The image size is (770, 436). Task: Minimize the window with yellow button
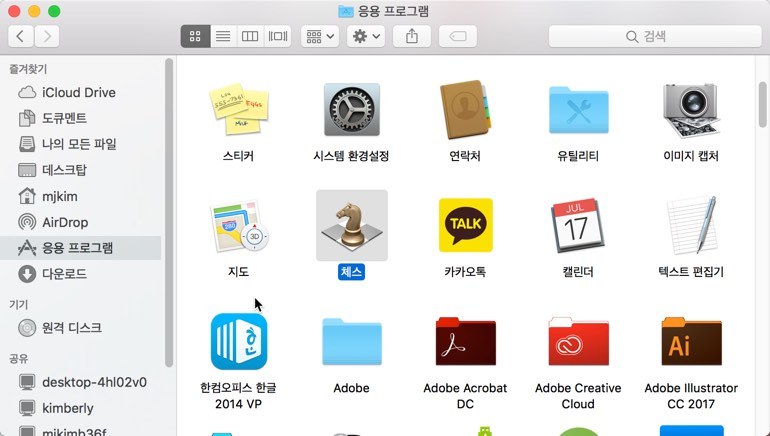(x=34, y=11)
